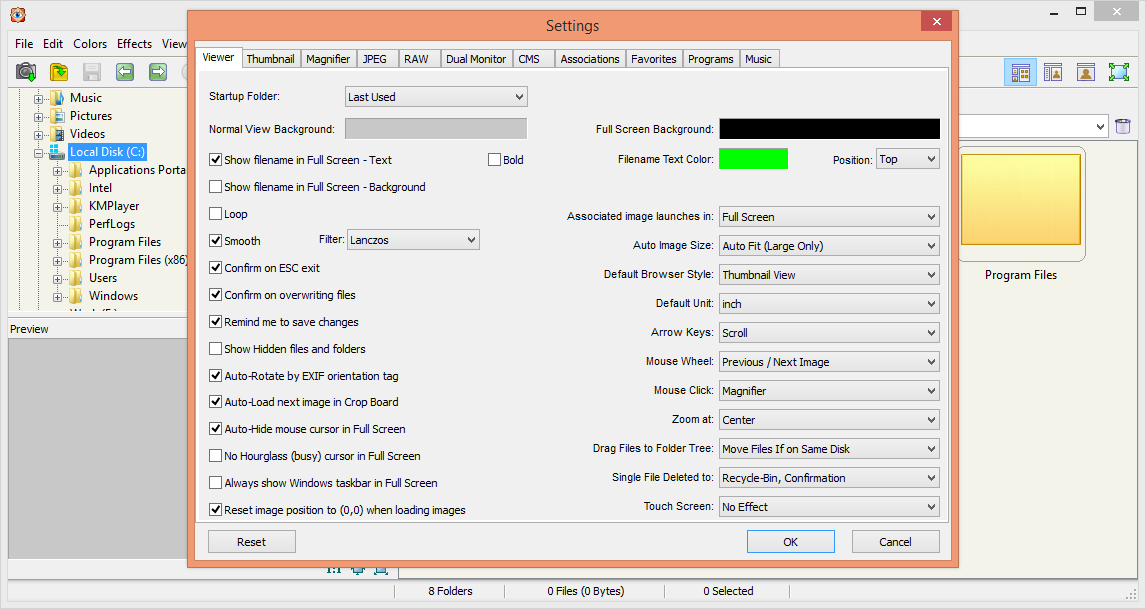1146x609 pixels.
Task: Enable the Bold checkbox
Action: (x=495, y=159)
